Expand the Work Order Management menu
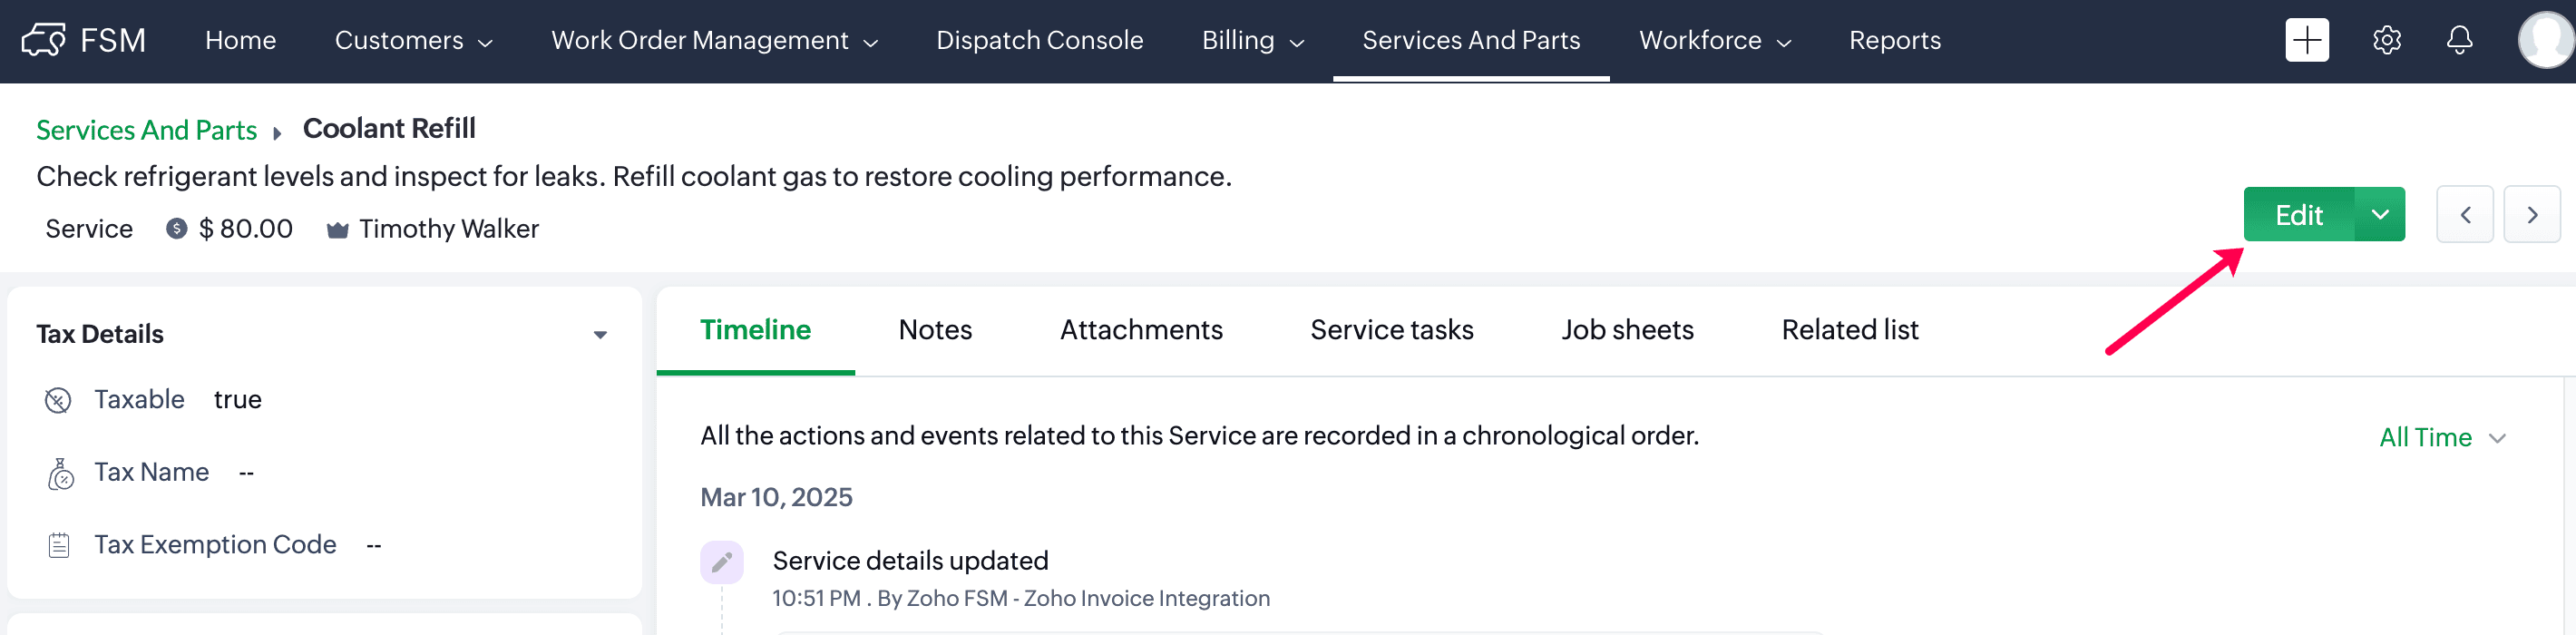Screen dimensions: 2576x635 tap(714, 40)
